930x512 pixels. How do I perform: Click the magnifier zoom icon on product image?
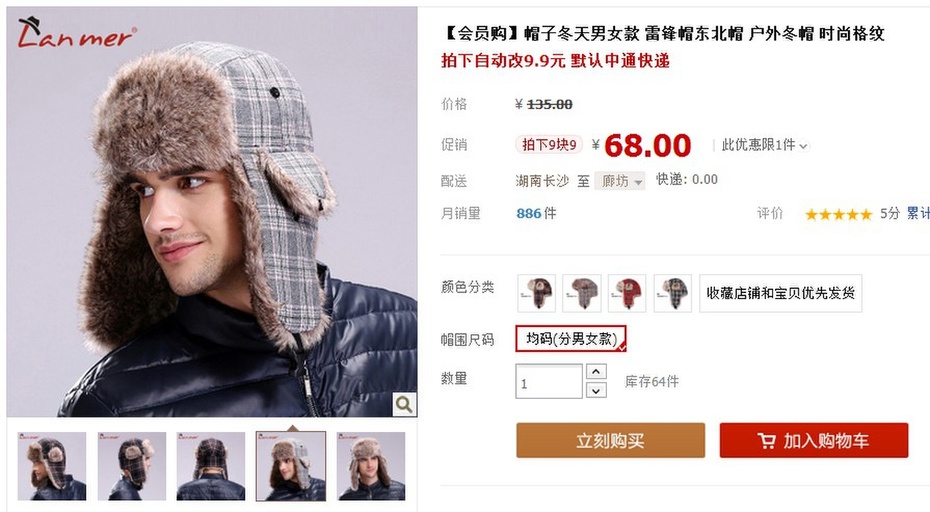(405, 404)
